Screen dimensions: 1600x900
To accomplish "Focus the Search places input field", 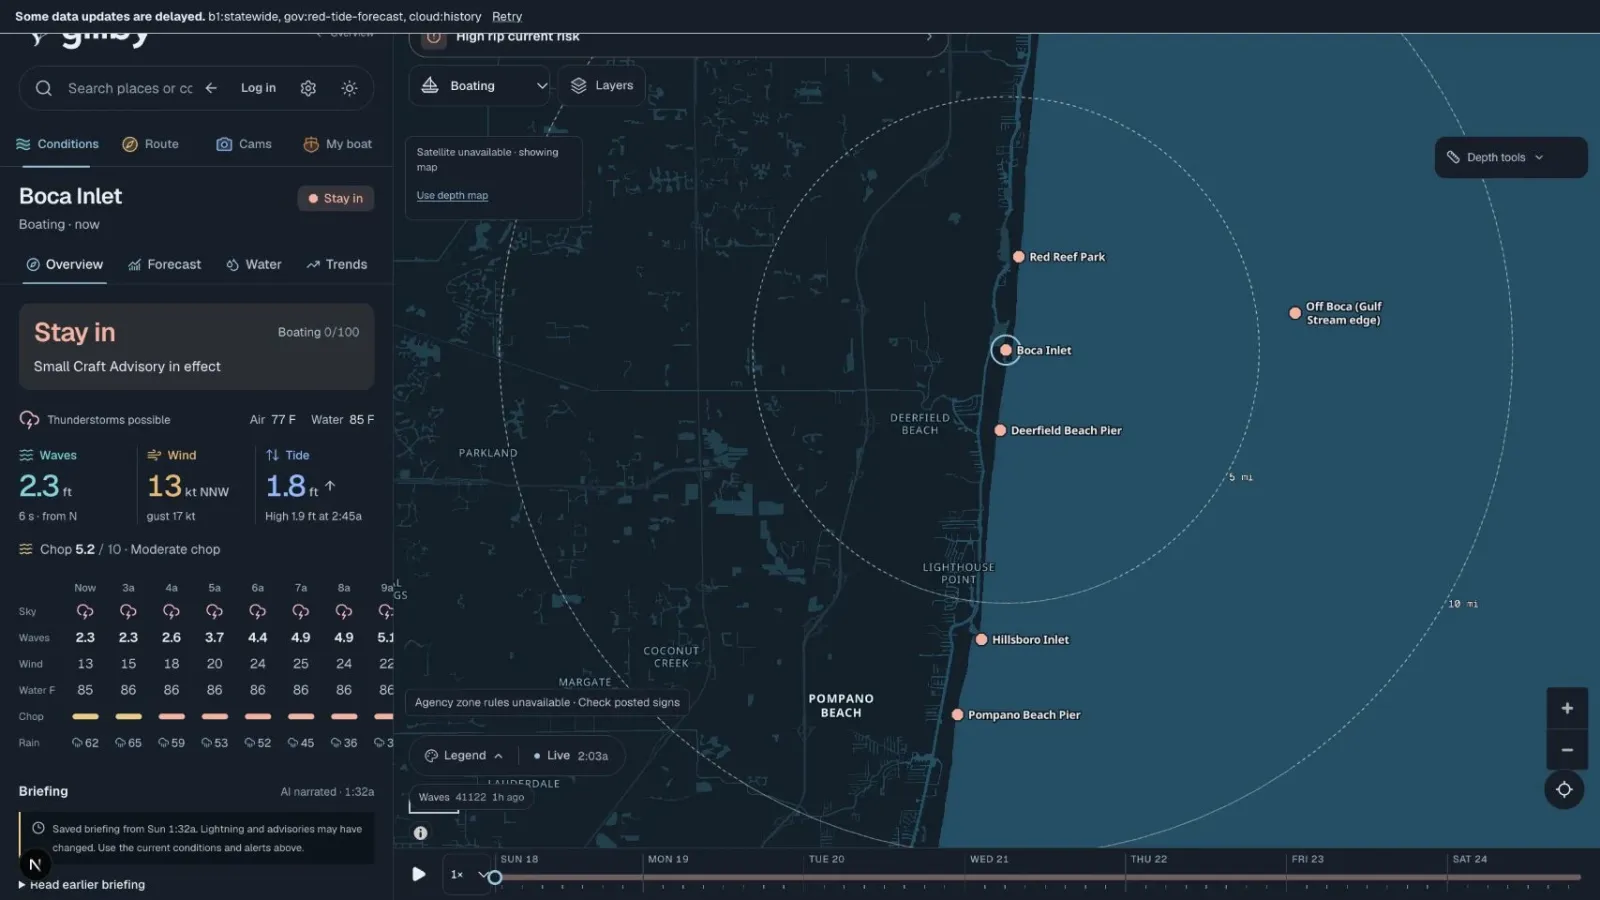I will [130, 88].
